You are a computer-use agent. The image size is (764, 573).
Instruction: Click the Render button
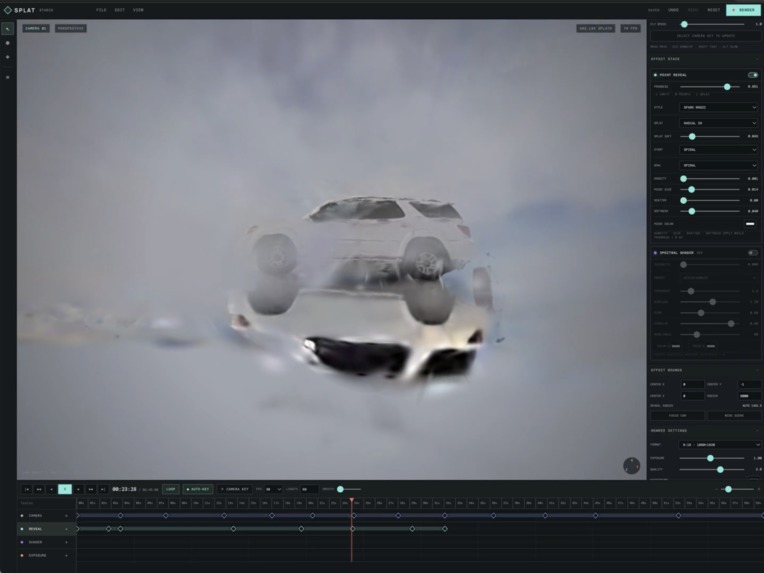point(743,10)
